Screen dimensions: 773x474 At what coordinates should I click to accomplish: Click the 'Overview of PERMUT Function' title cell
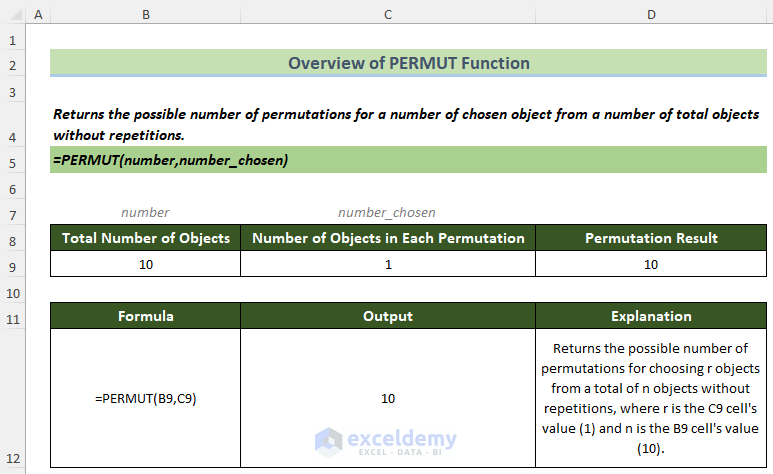point(409,63)
